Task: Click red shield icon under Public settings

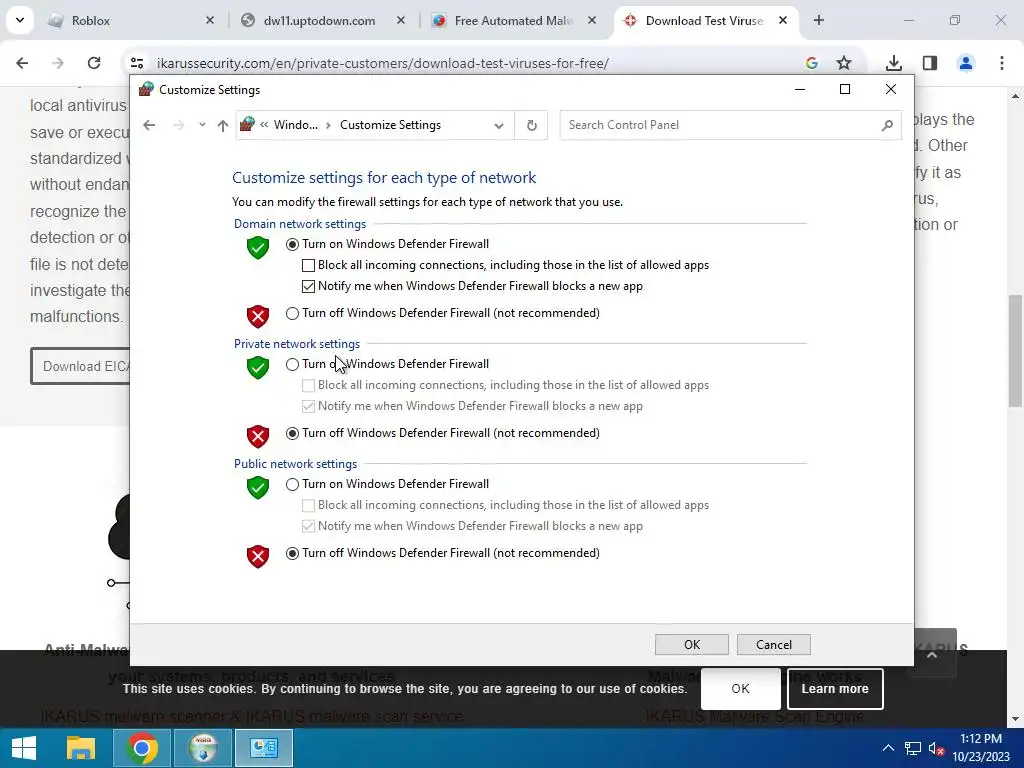Action: pos(258,557)
